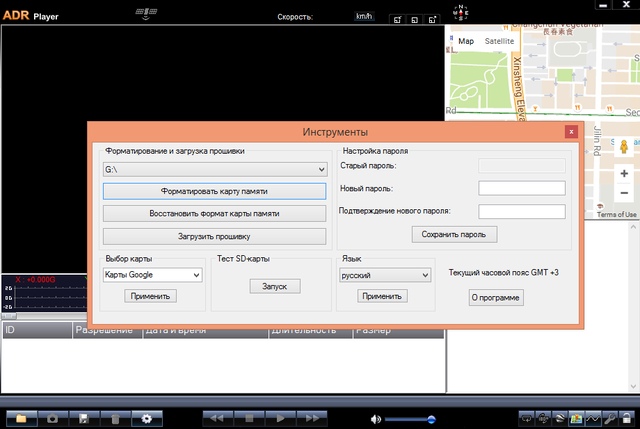This screenshot has height=429, width=640.
Task: Click the speaker volume icon
Action: tap(375, 418)
